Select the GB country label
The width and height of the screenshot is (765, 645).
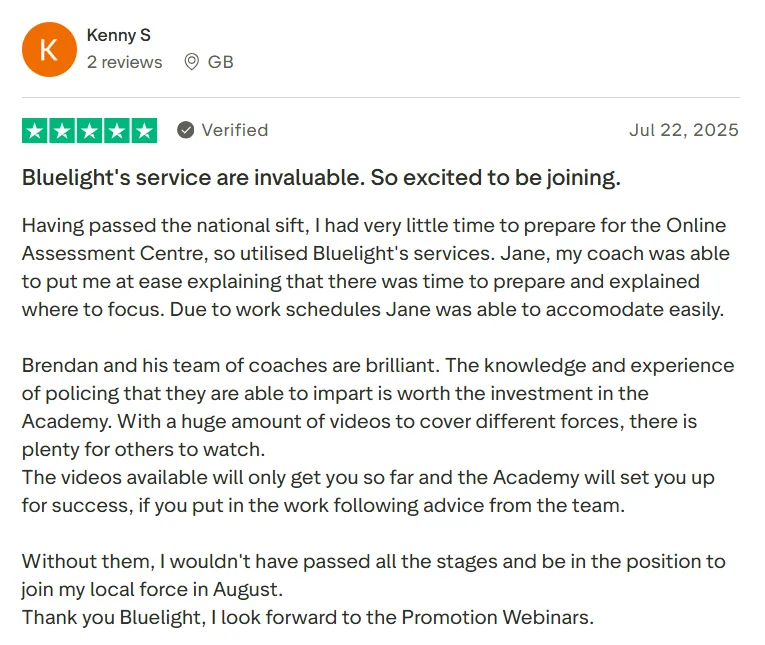click(221, 62)
